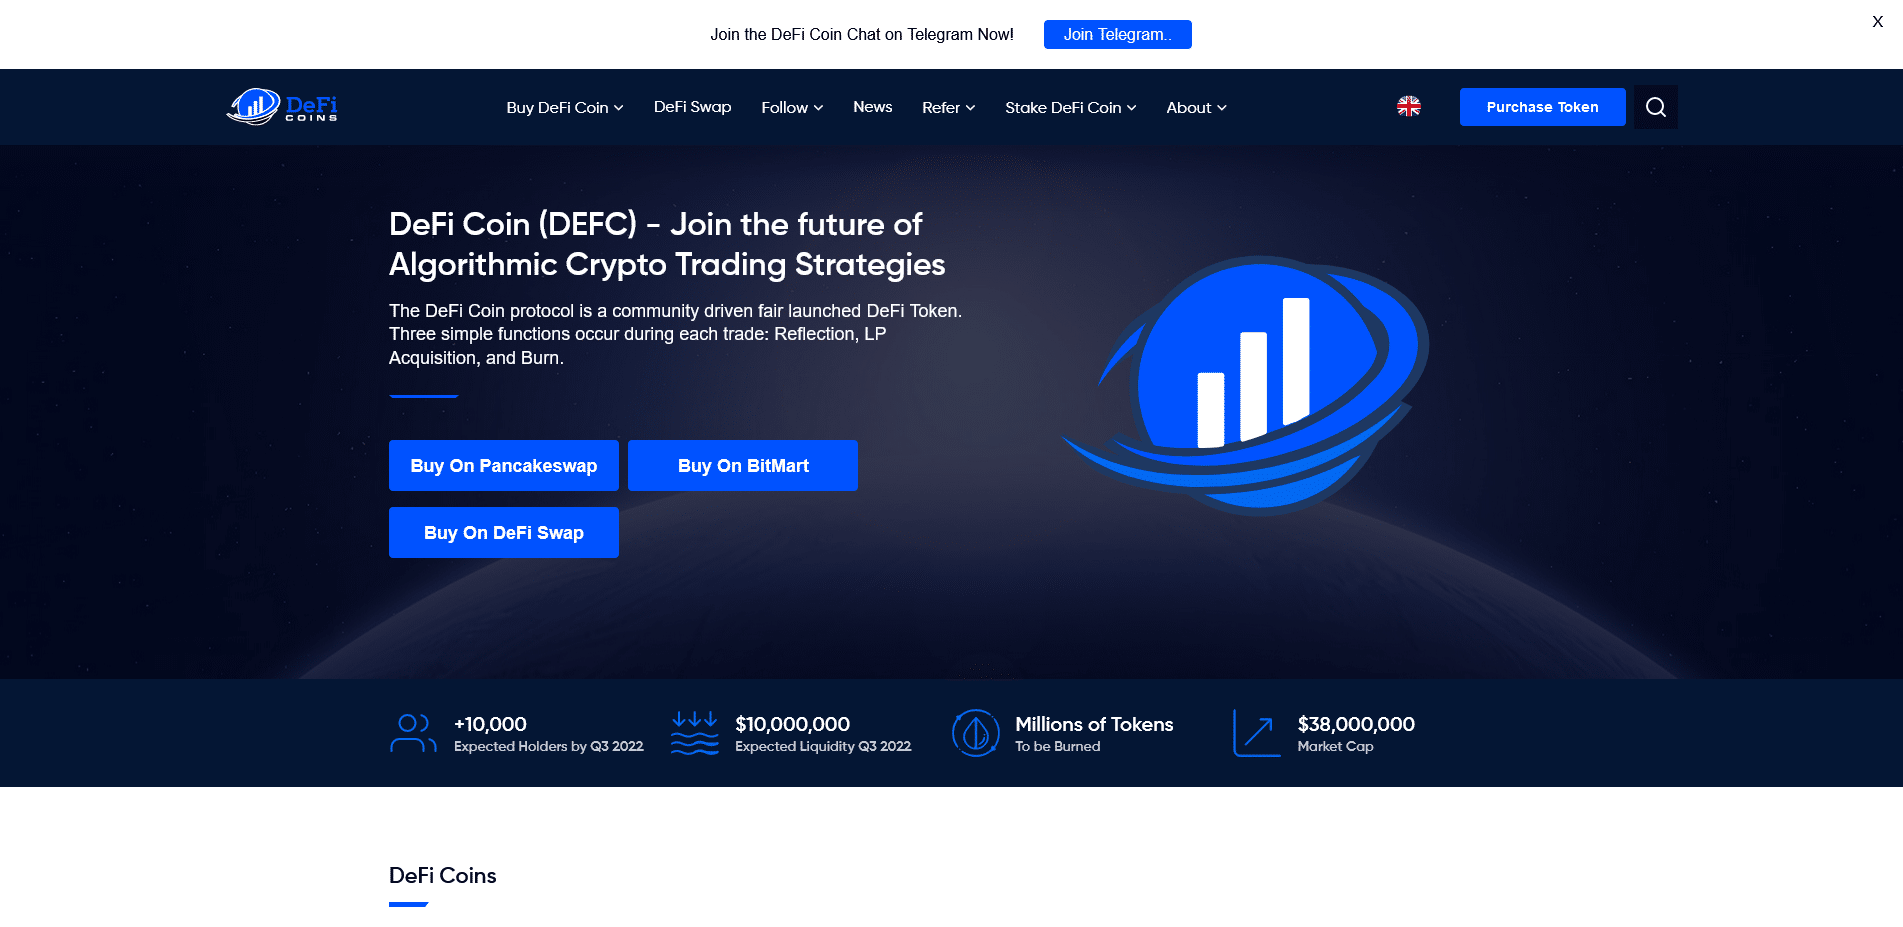
Task: Open the DeFi Swap nav link
Action: coord(692,107)
